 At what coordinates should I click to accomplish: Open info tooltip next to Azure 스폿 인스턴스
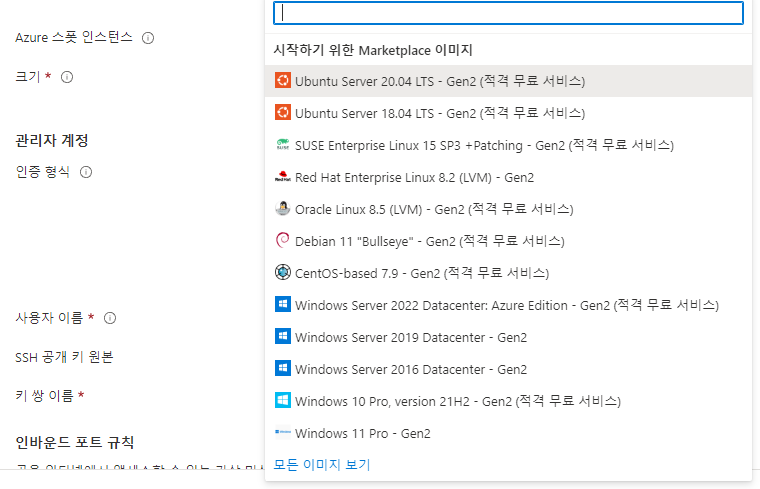click(x=148, y=38)
